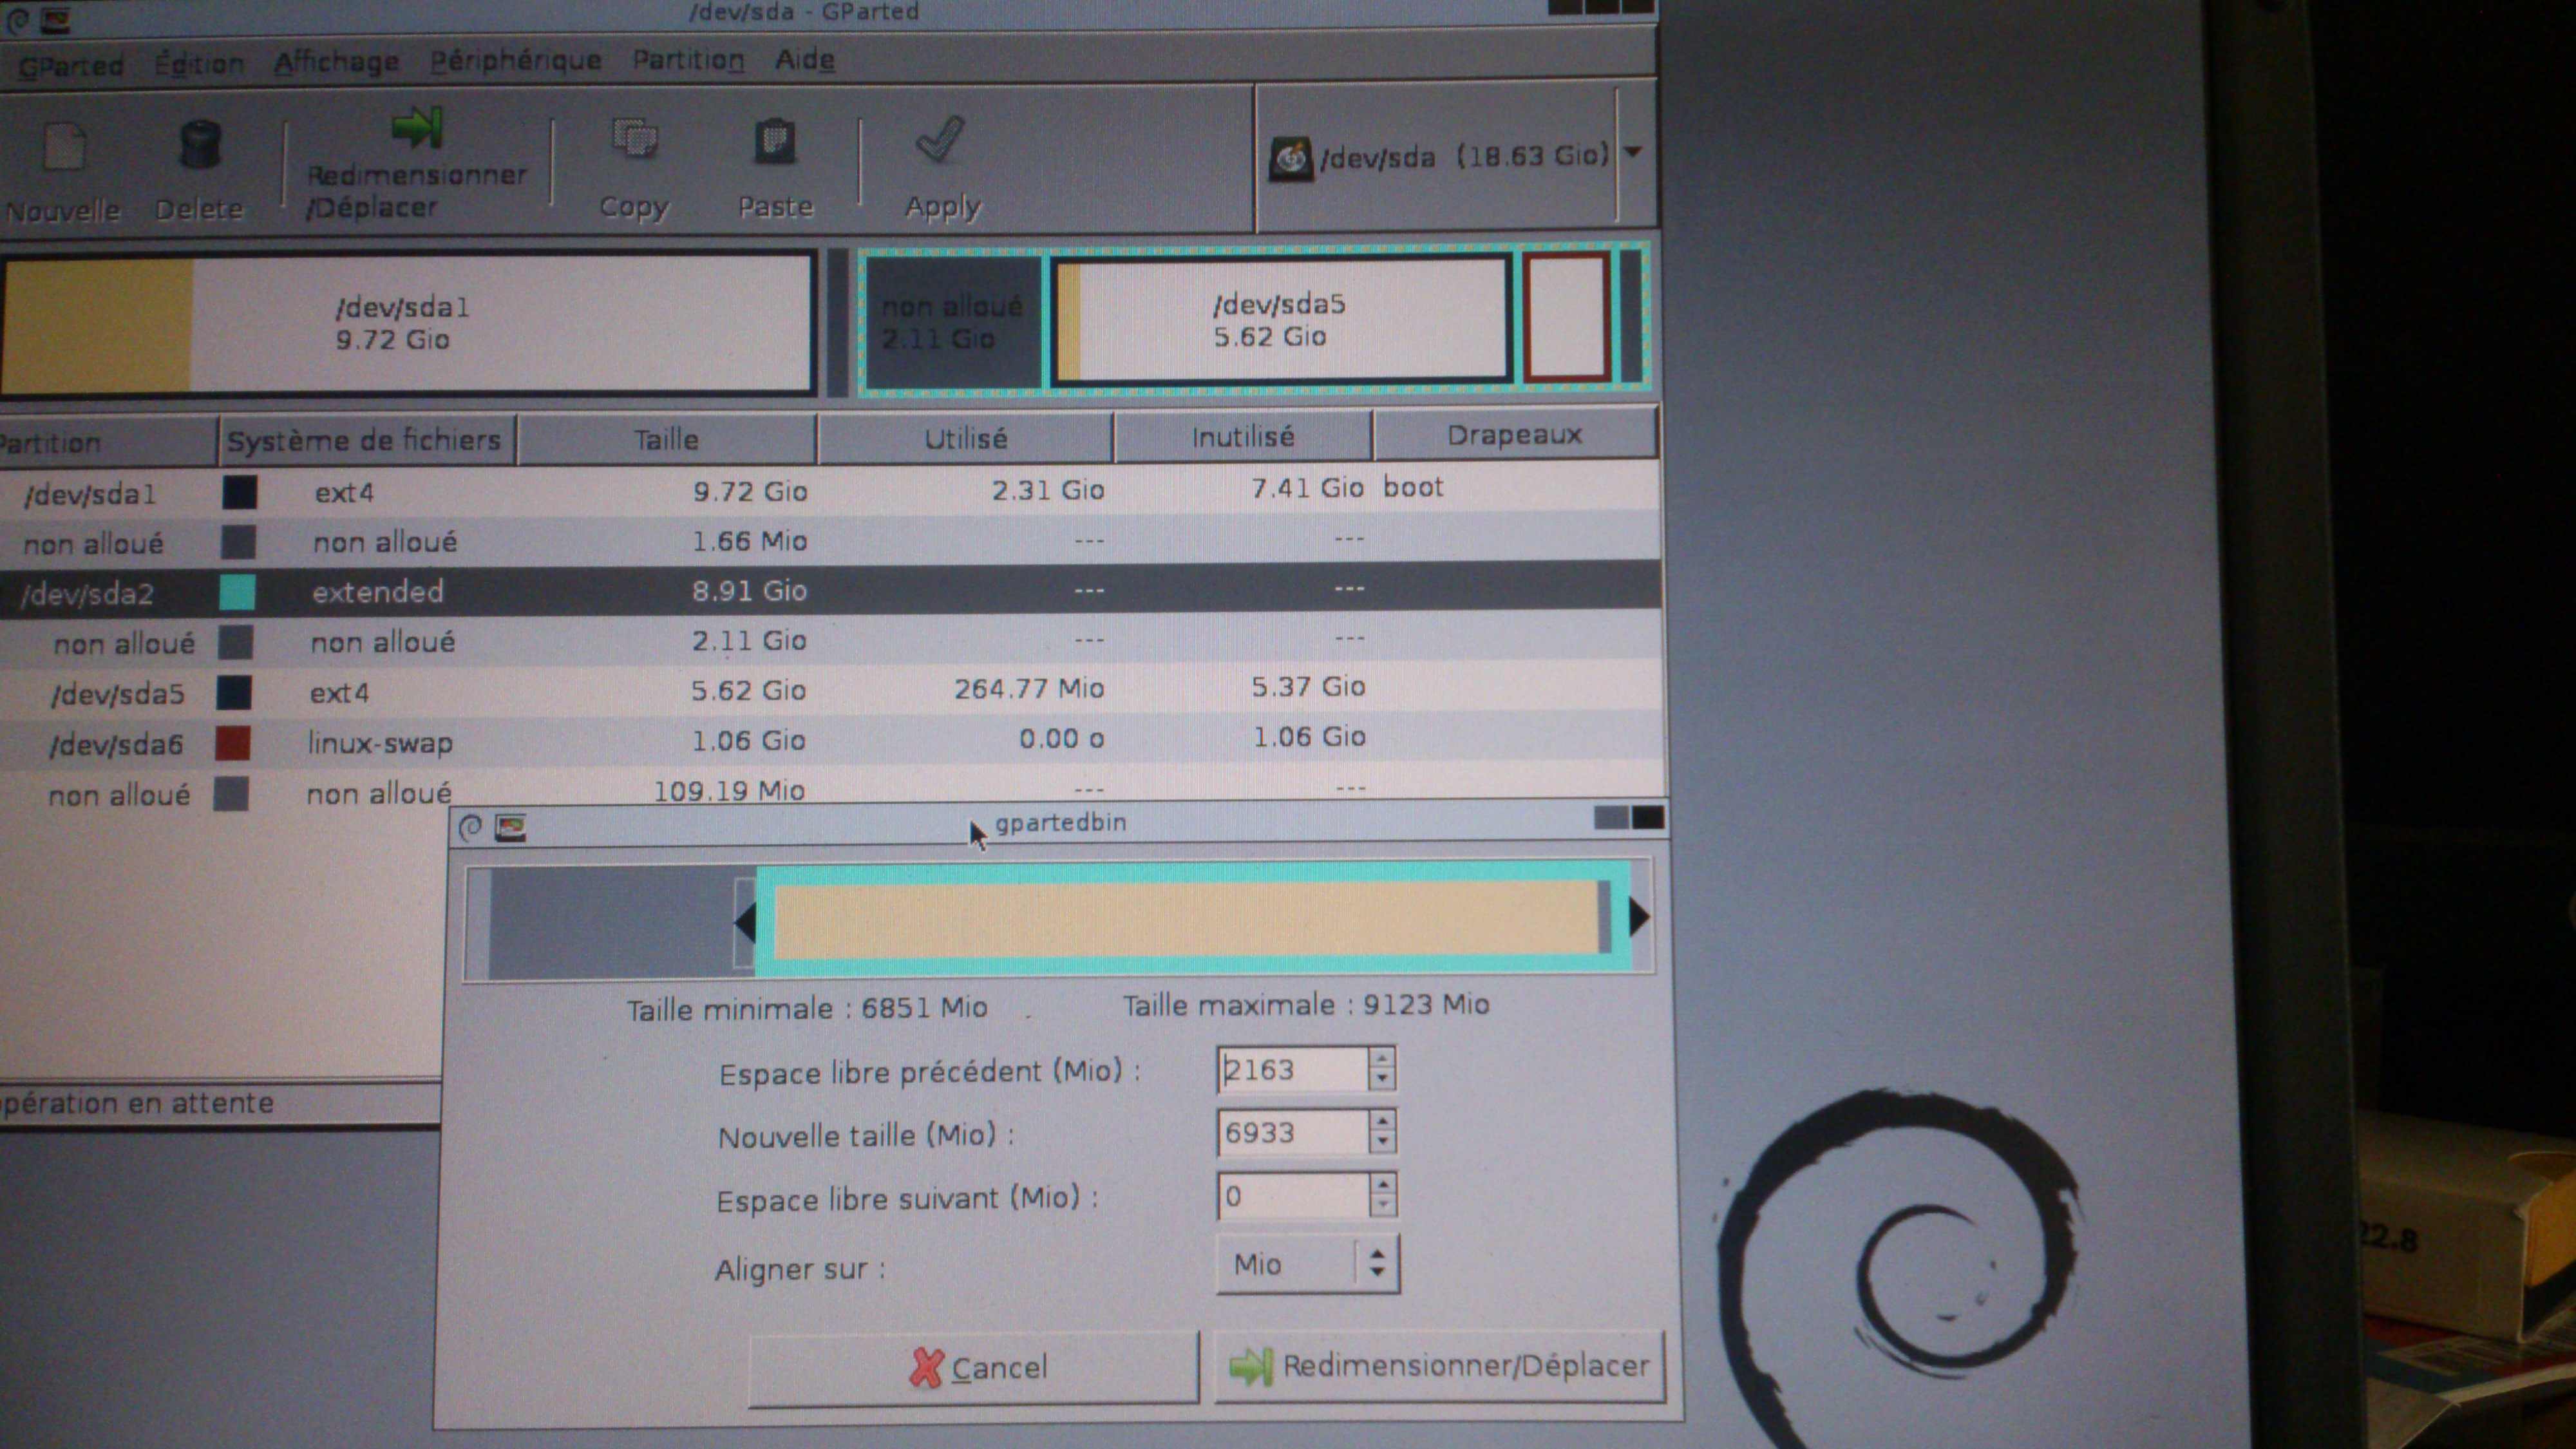Select the non alloué 1.66 Mio row

830,541
